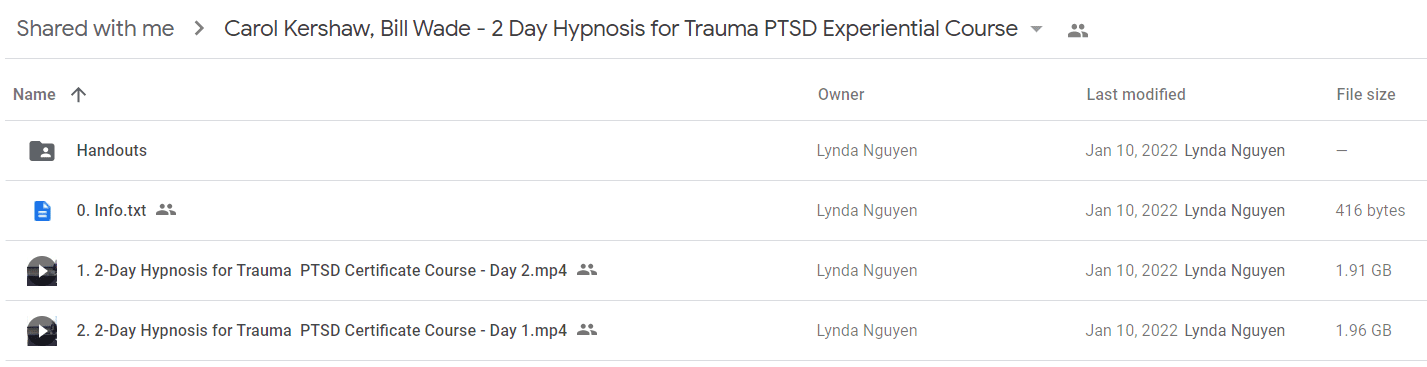Screen dimensions: 1427x367
Task: Select the 0. Info.txt file row
Action: (x=713, y=211)
